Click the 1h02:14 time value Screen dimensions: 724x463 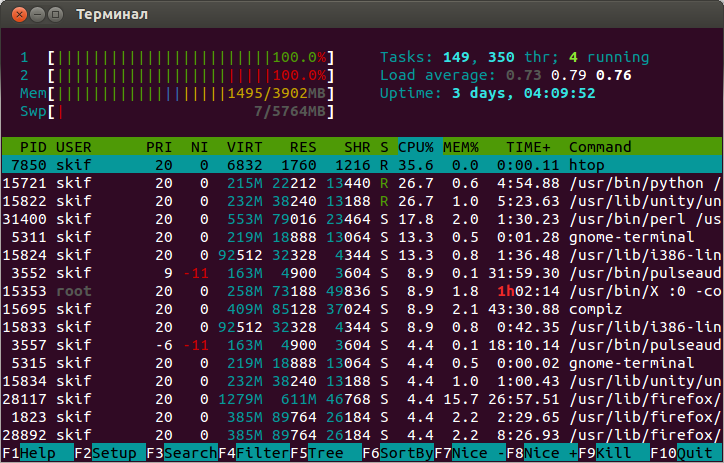point(528,291)
